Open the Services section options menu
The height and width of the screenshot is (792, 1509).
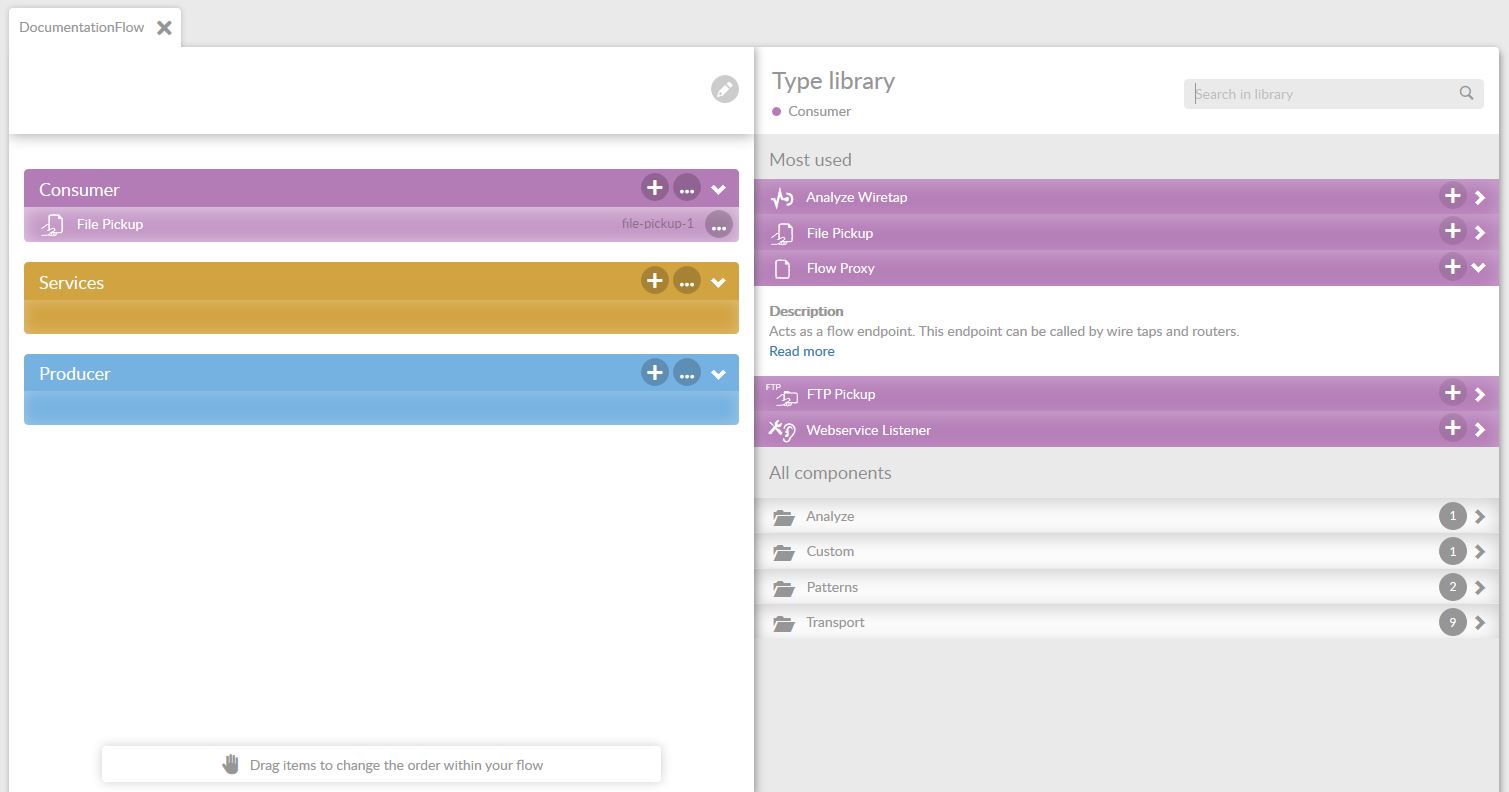(686, 282)
